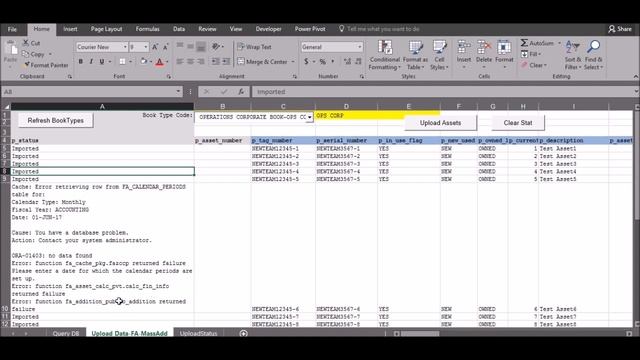The image size is (640, 360).
Task: Click Increase Indent icon
Action: (226, 62)
